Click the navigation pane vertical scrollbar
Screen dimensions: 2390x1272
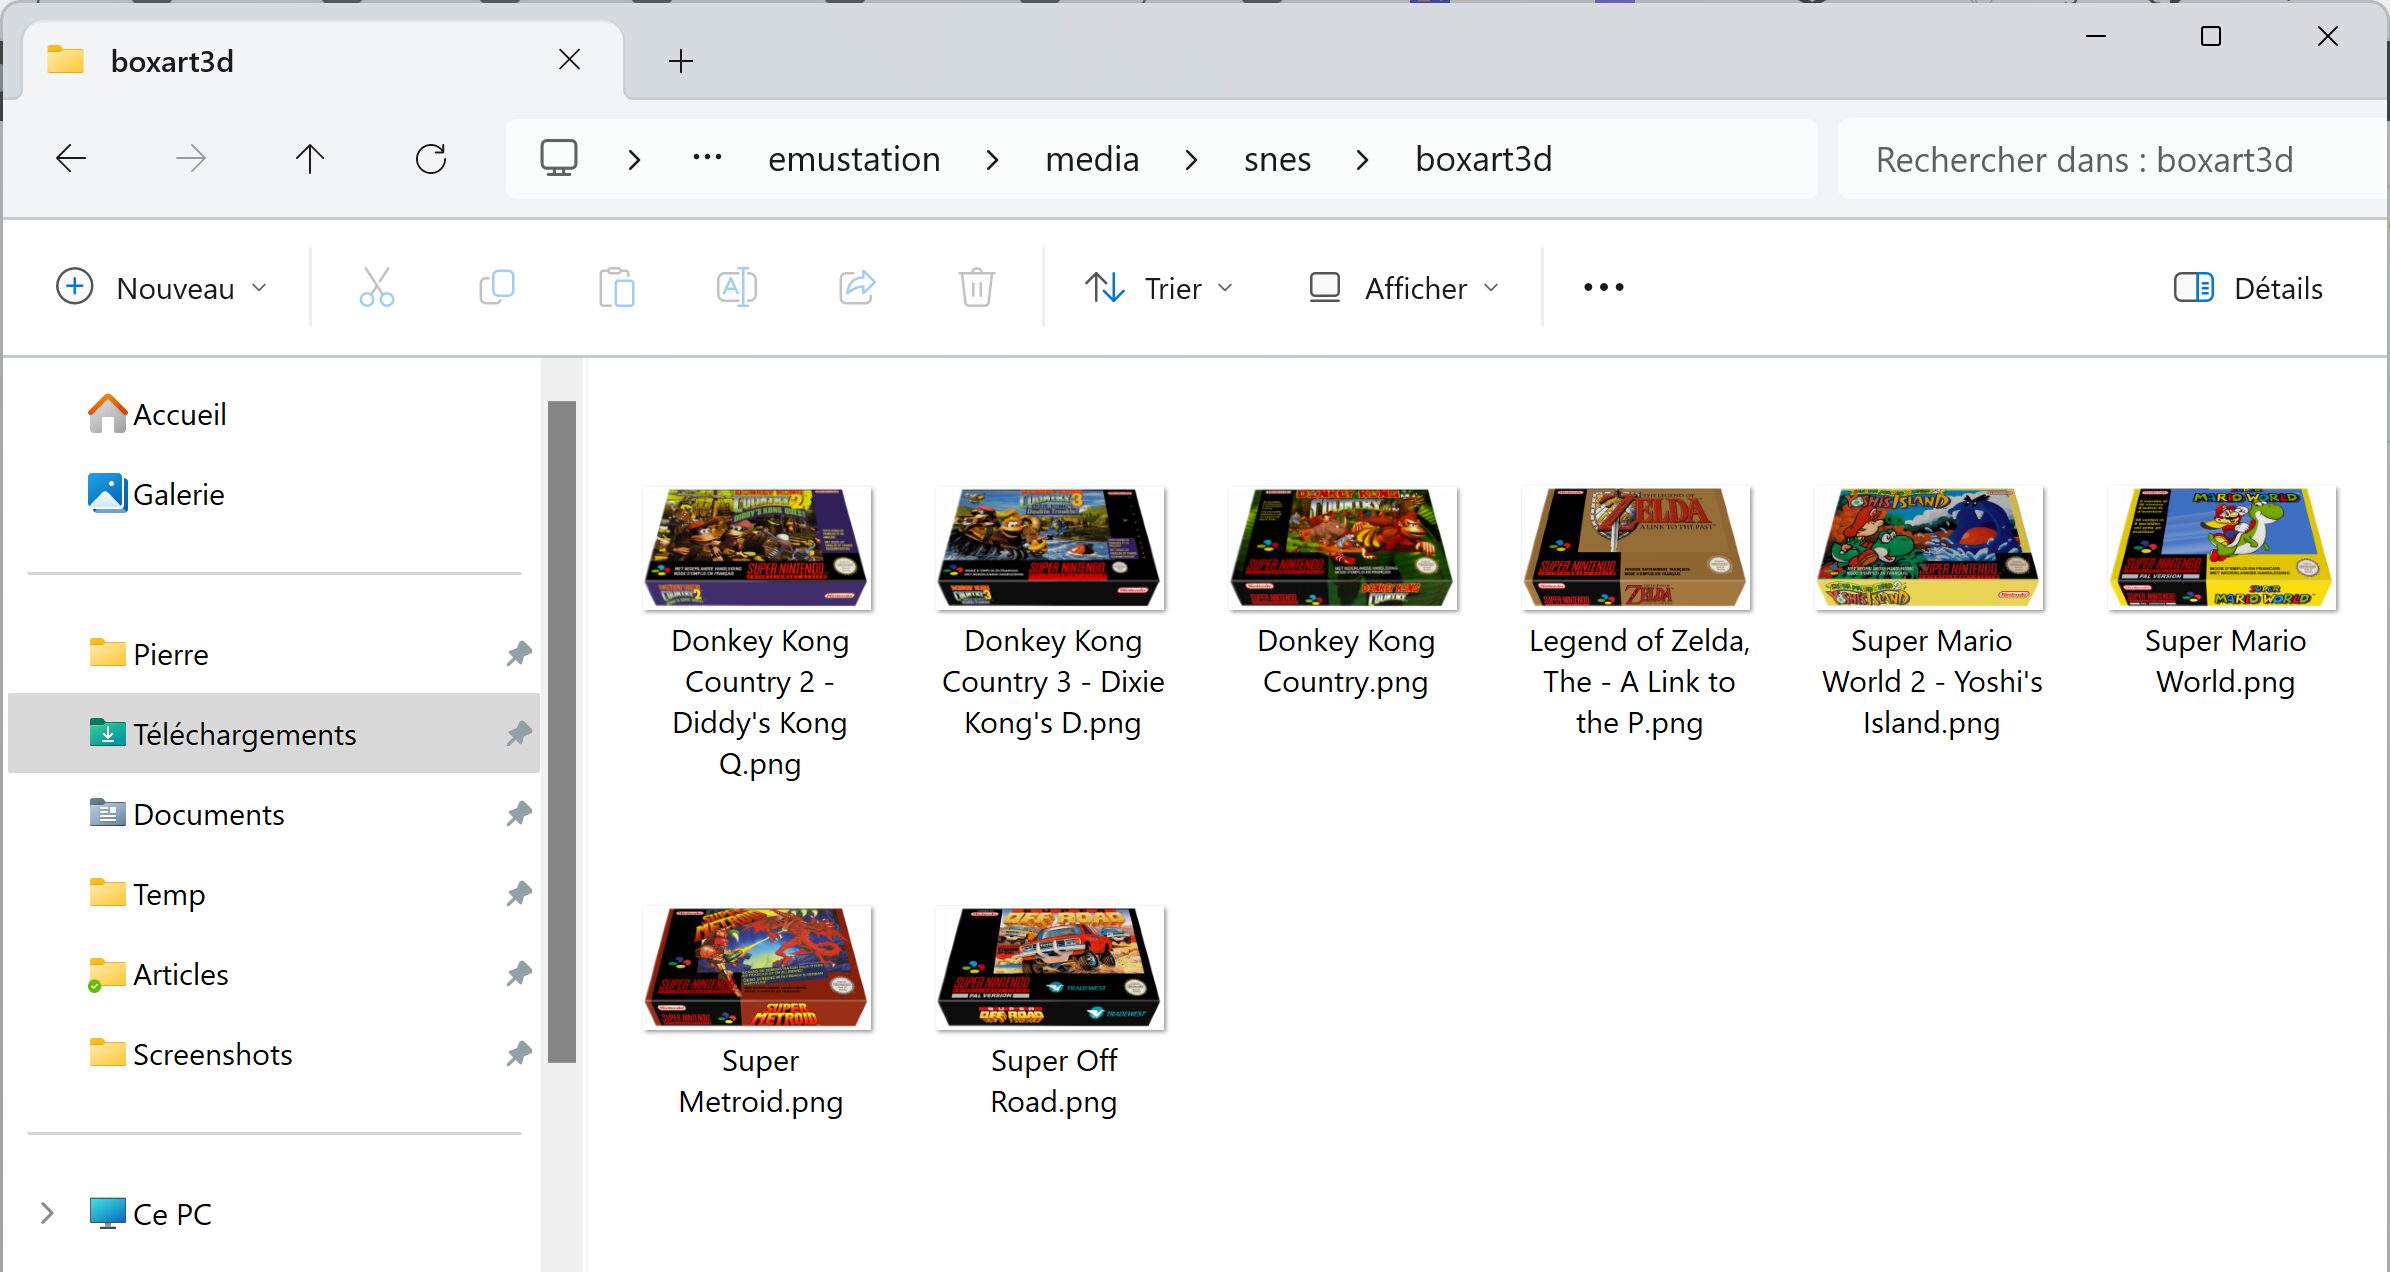[562, 732]
